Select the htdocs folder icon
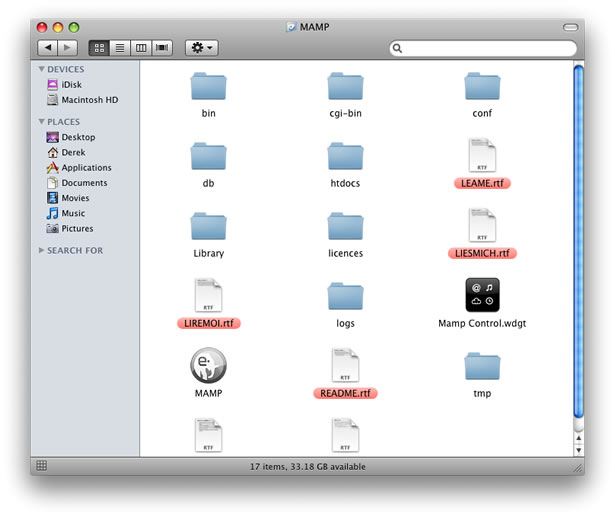The width and height of the screenshot is (615, 517). coord(345,157)
